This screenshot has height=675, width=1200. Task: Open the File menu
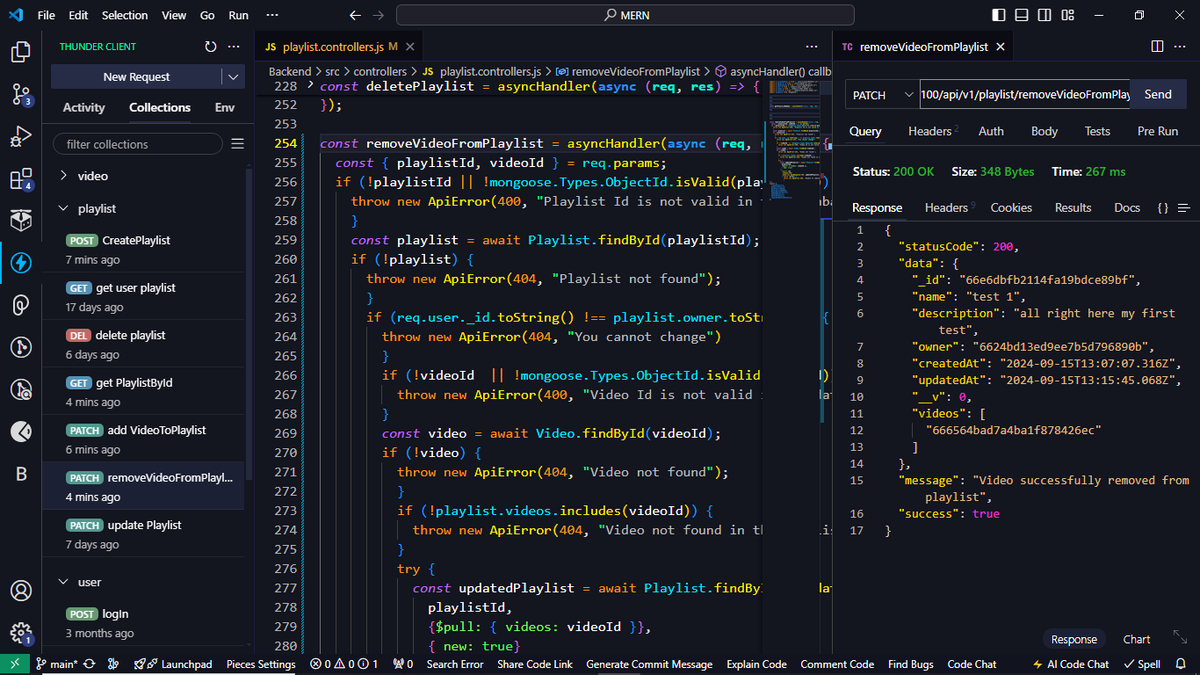pos(46,15)
